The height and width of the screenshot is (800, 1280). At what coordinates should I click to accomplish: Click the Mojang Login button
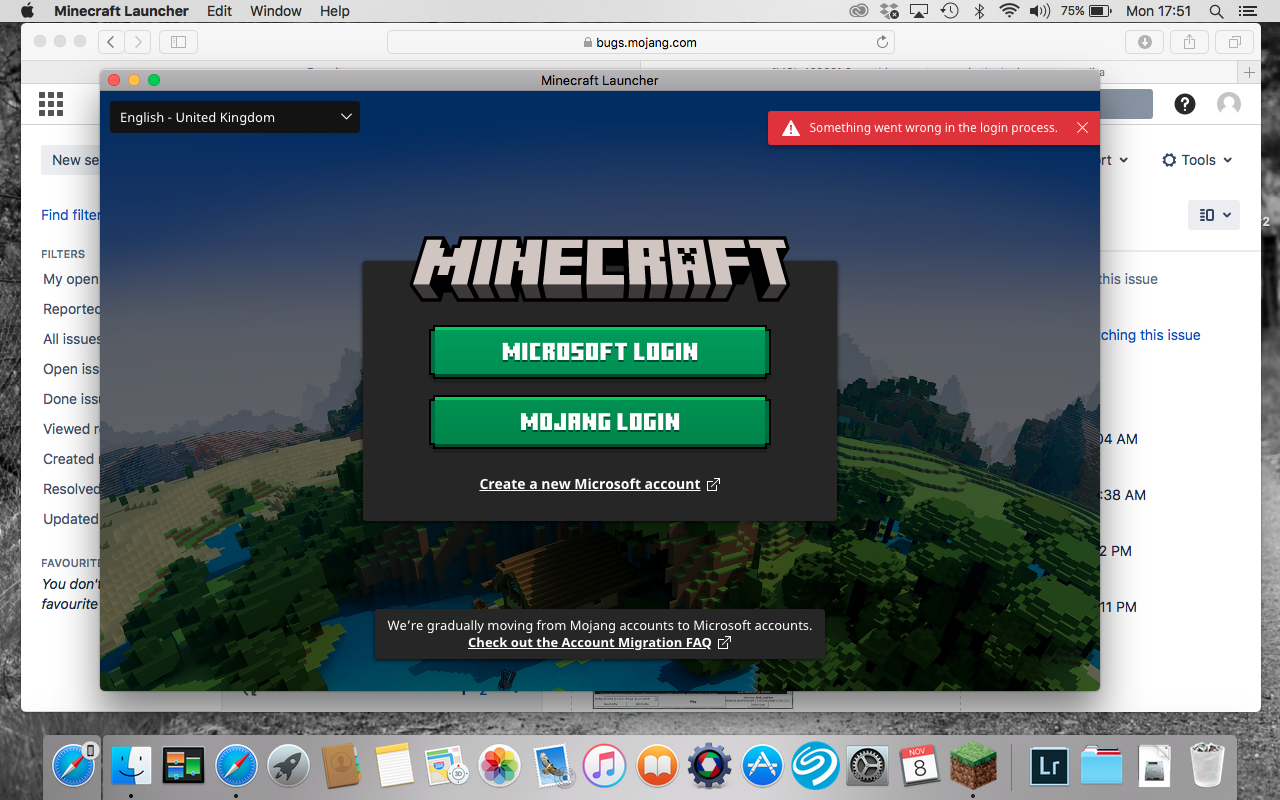click(x=600, y=422)
